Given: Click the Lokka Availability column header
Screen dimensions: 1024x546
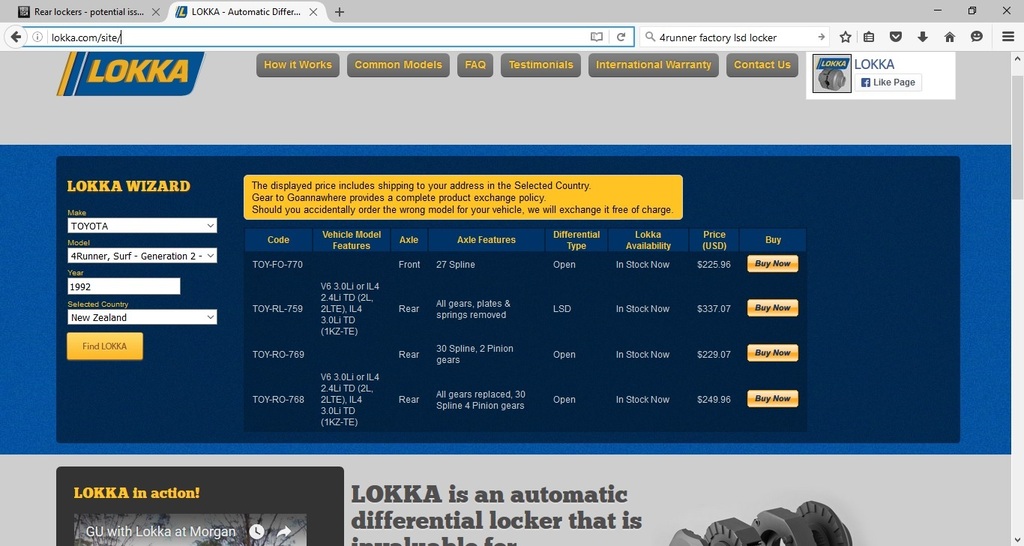Looking at the screenshot, I should pyautogui.click(x=648, y=240).
